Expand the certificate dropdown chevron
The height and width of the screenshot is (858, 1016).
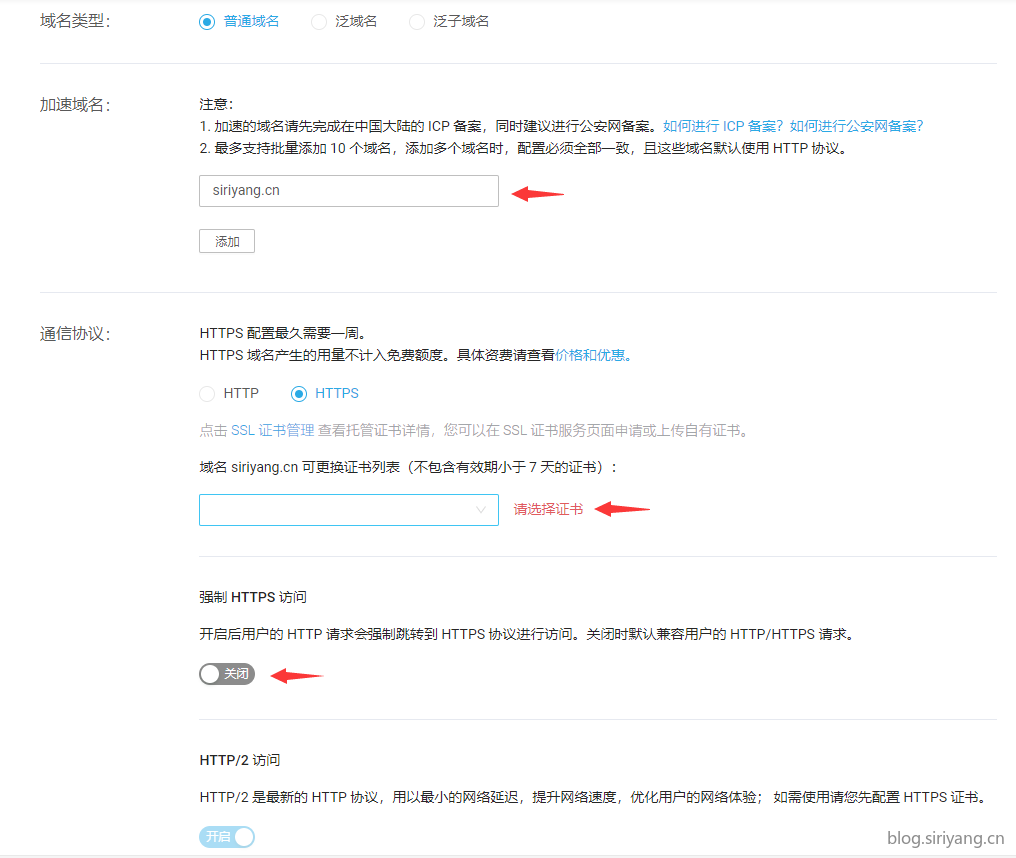480,510
